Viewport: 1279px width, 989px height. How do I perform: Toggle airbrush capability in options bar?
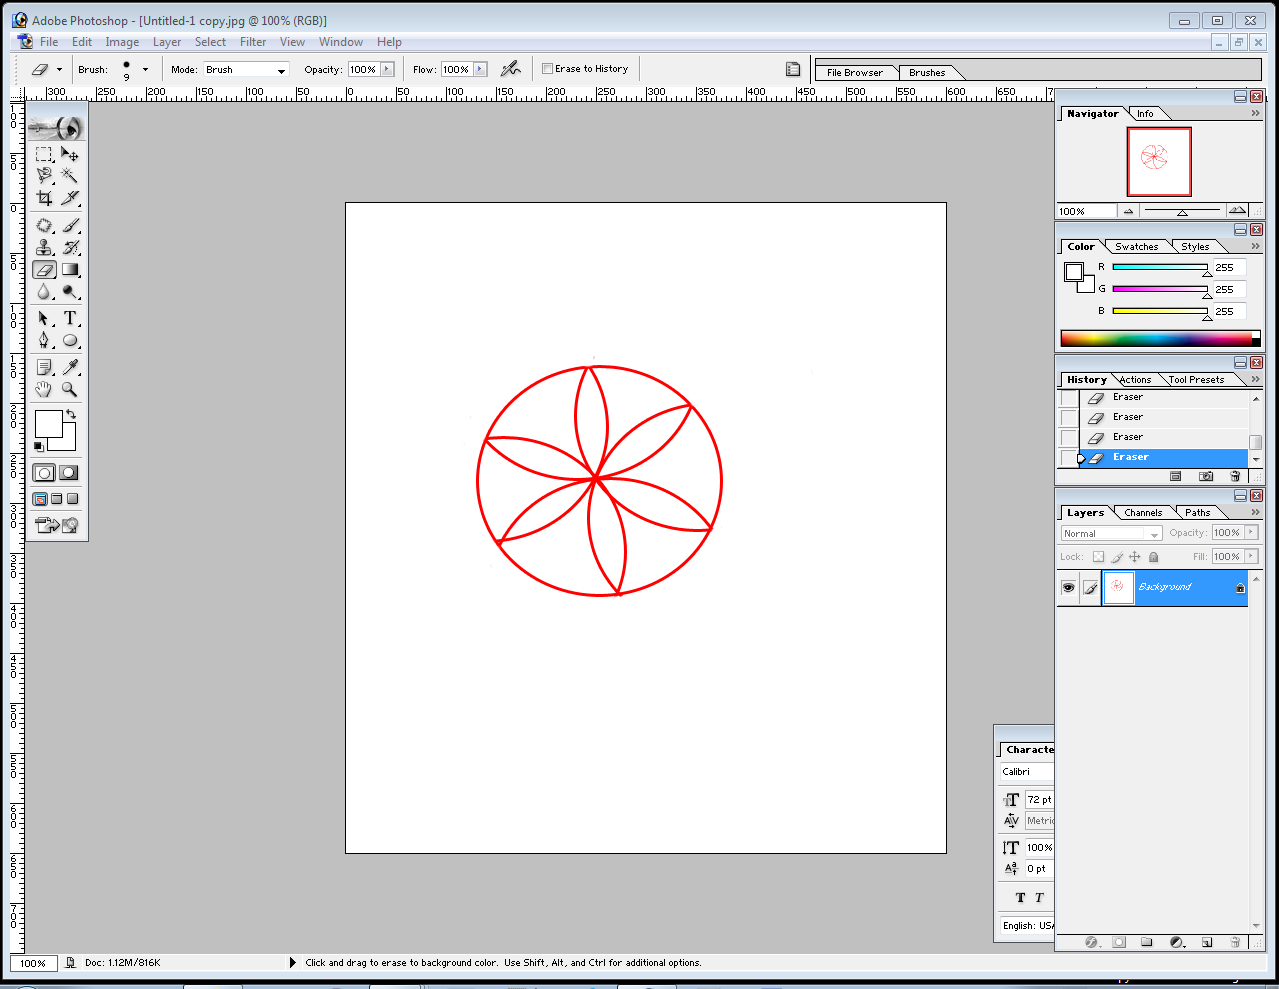click(x=511, y=69)
